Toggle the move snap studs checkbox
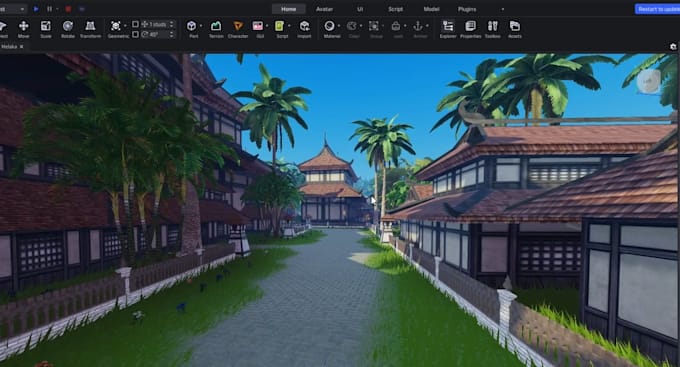This screenshot has width=680, height=367. [x=135, y=24]
